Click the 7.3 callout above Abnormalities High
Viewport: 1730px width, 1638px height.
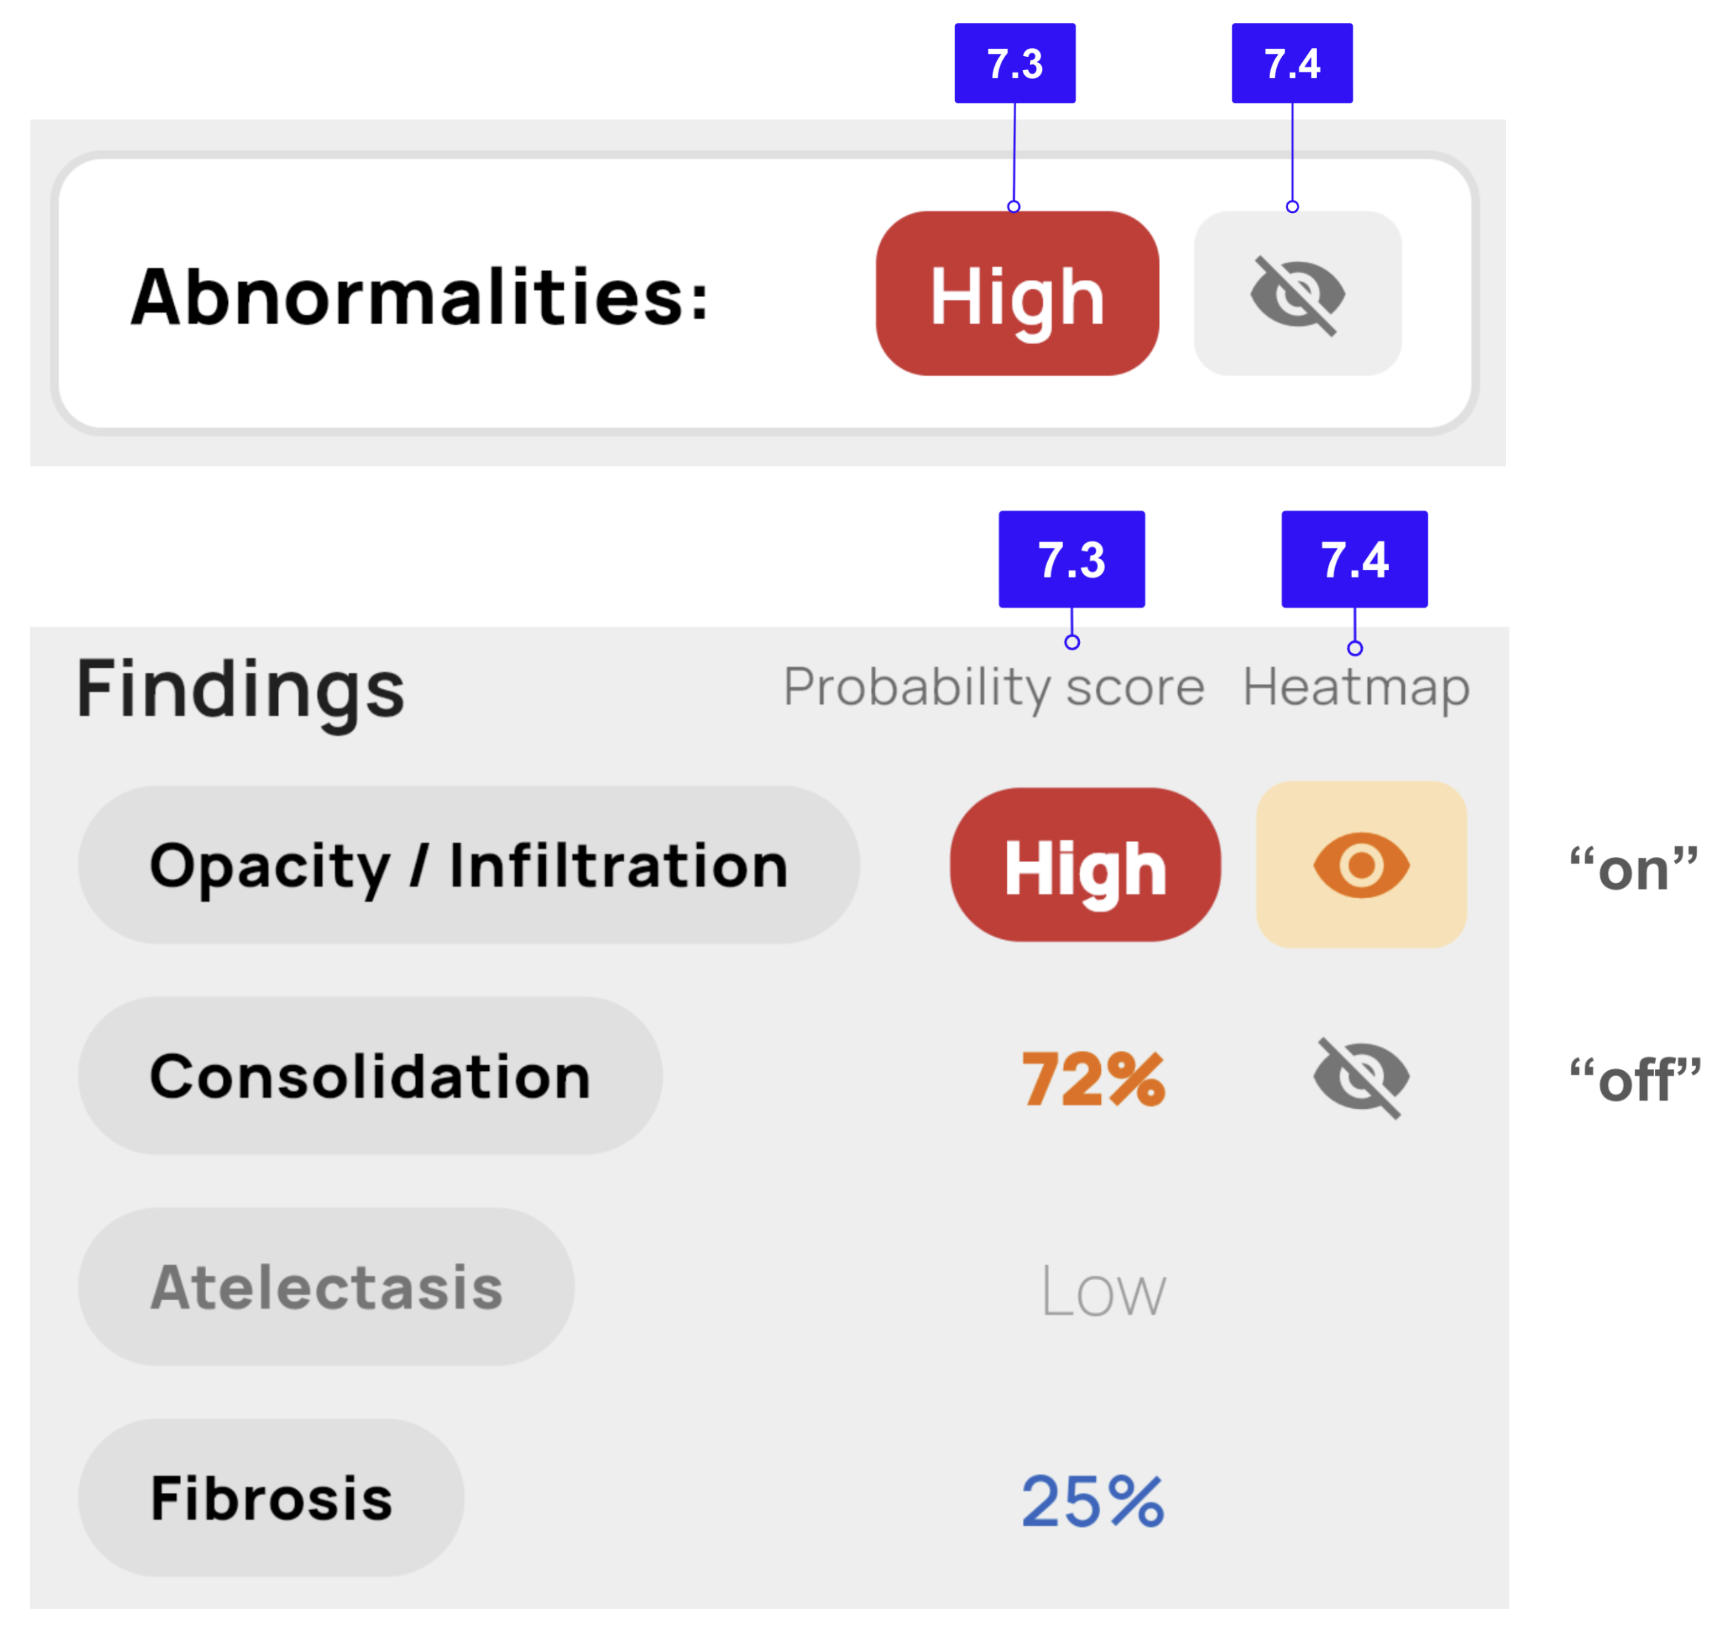(x=1015, y=63)
